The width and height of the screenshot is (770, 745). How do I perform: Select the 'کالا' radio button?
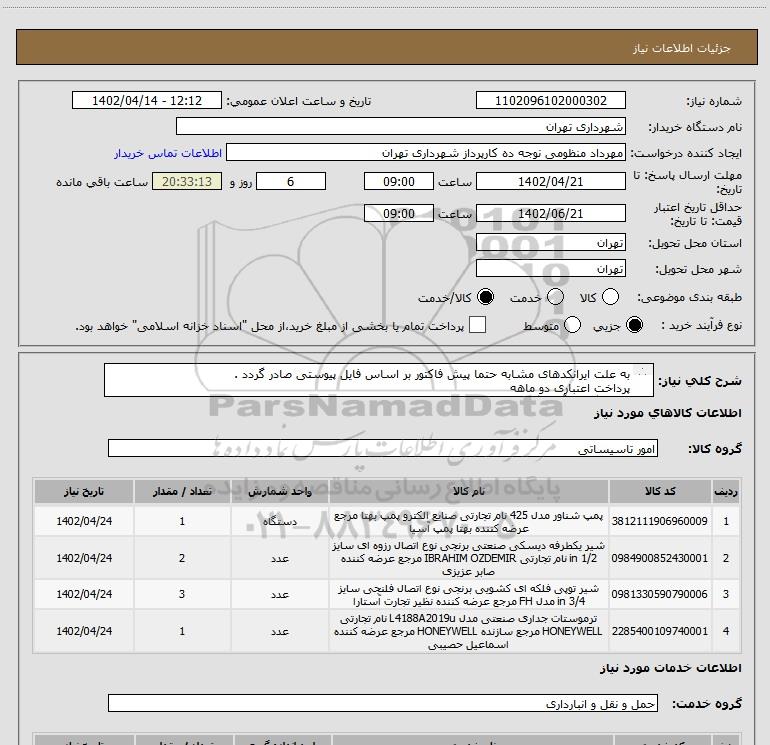[x=610, y=297]
